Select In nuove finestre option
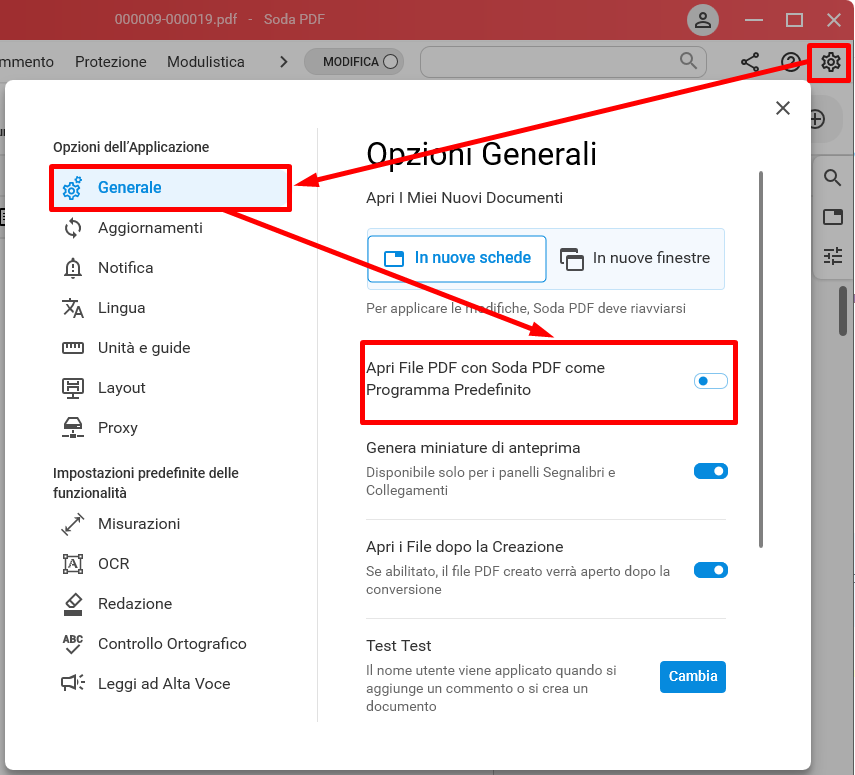Viewport: 855px width, 775px height. [635, 259]
